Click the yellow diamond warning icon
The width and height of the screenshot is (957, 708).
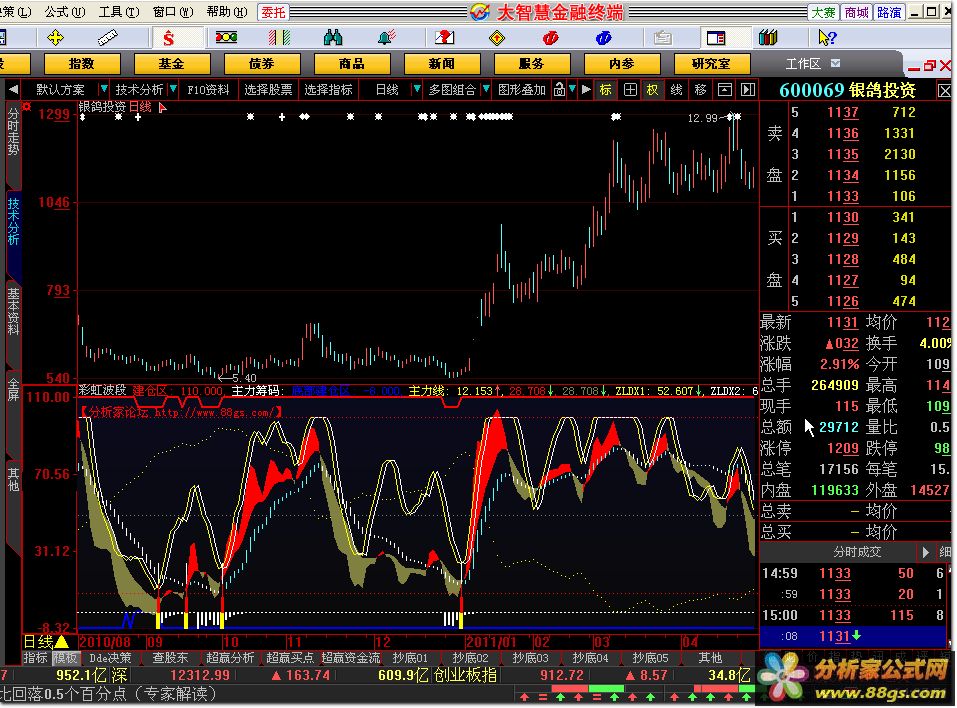click(x=497, y=38)
